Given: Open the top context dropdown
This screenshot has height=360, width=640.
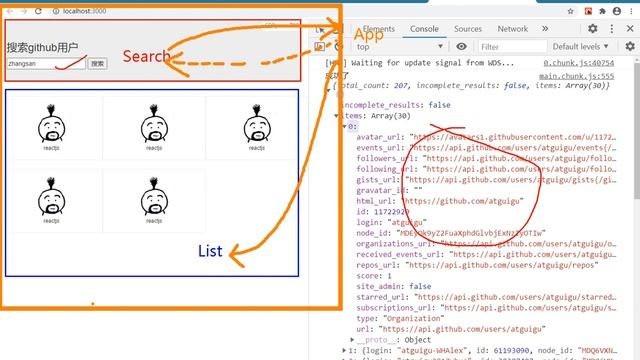Looking at the screenshot, I should pyautogui.click(x=399, y=47).
